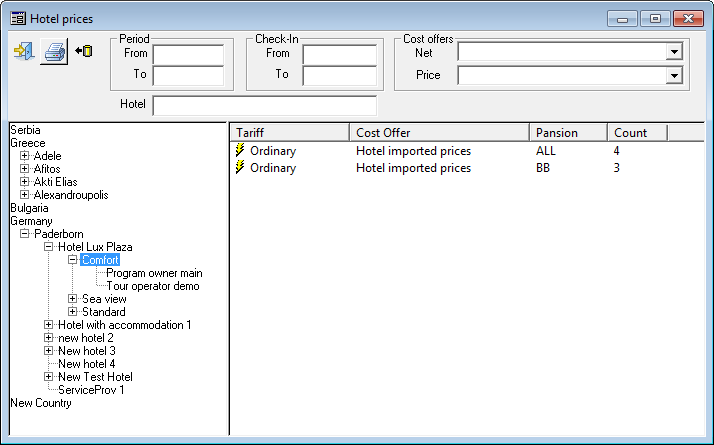Expand the Sea view node
This screenshot has width=714, height=445.
(73, 299)
